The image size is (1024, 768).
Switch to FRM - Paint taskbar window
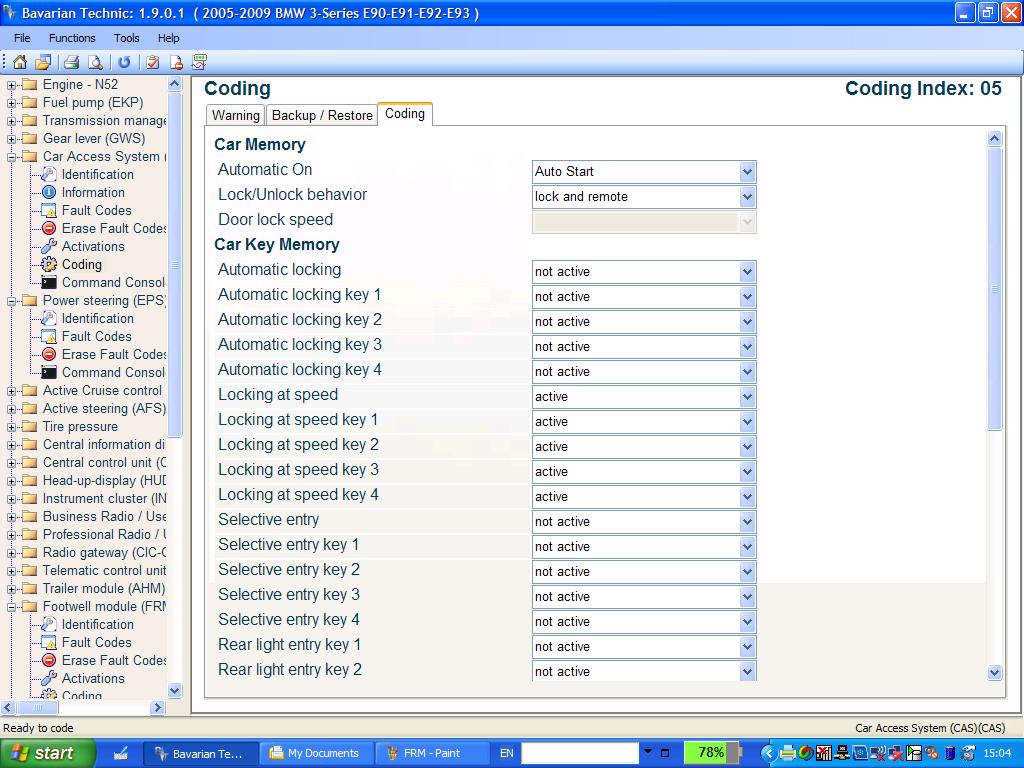point(431,753)
